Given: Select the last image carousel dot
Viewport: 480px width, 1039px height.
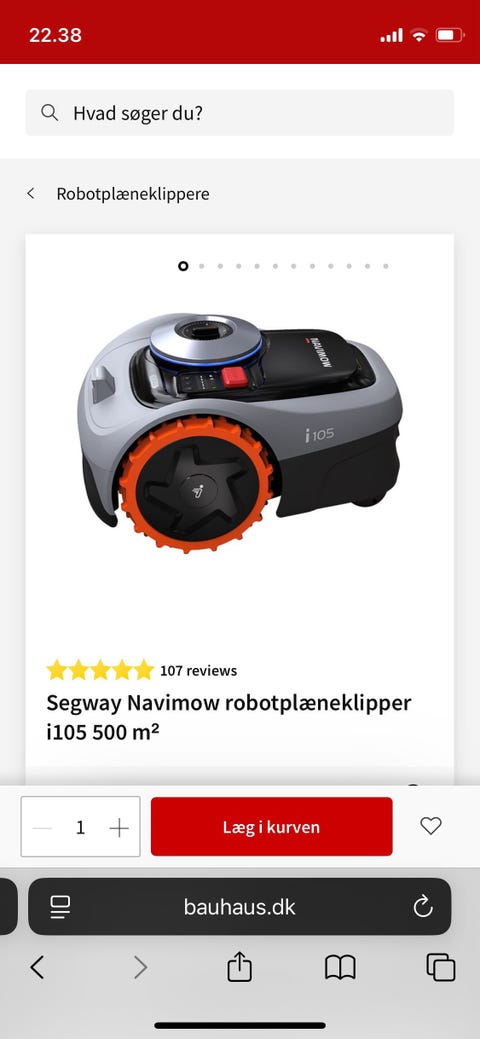Looking at the screenshot, I should [385, 266].
